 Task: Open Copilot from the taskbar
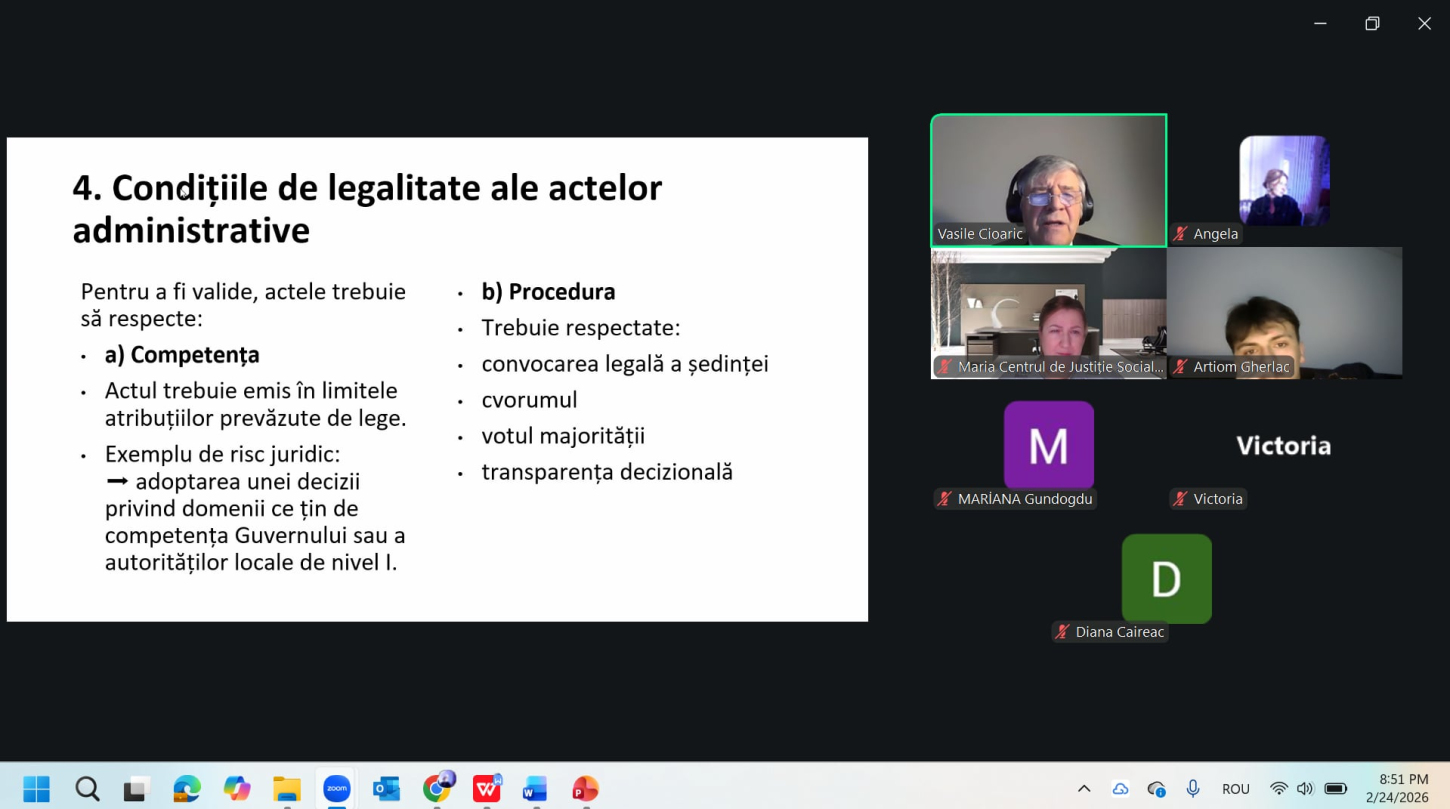(237, 789)
